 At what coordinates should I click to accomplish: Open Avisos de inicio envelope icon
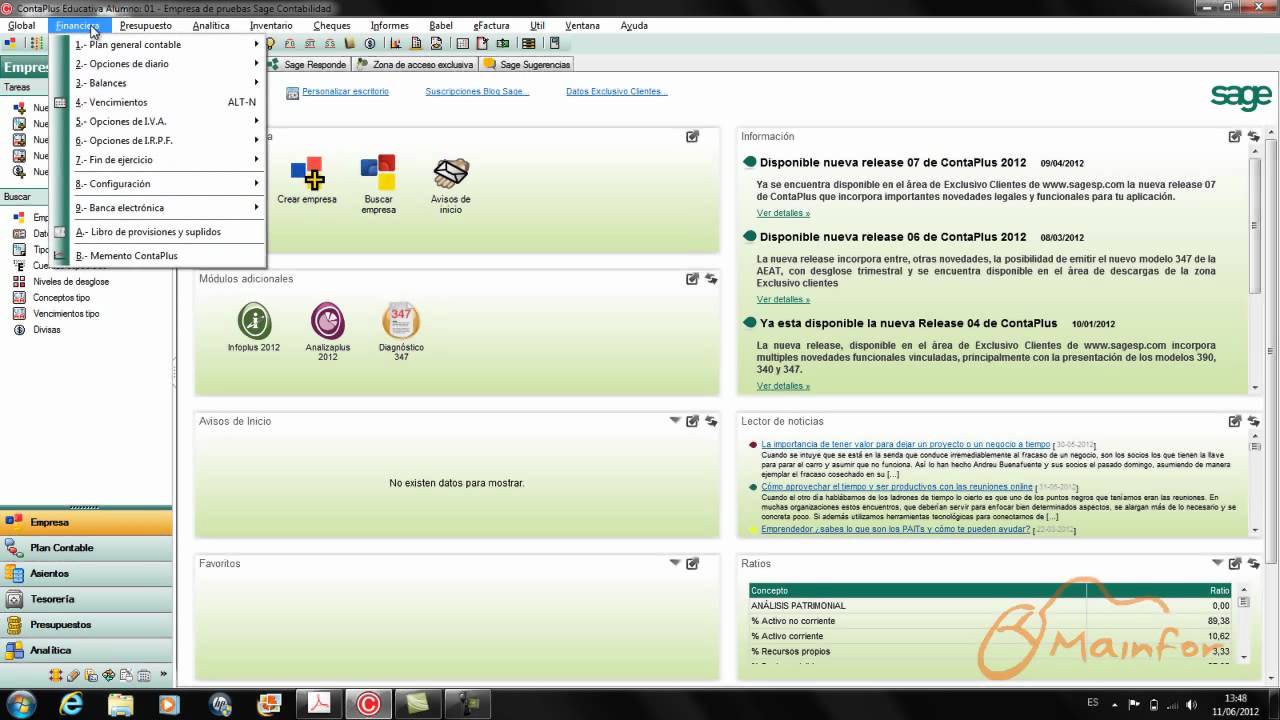click(x=451, y=185)
